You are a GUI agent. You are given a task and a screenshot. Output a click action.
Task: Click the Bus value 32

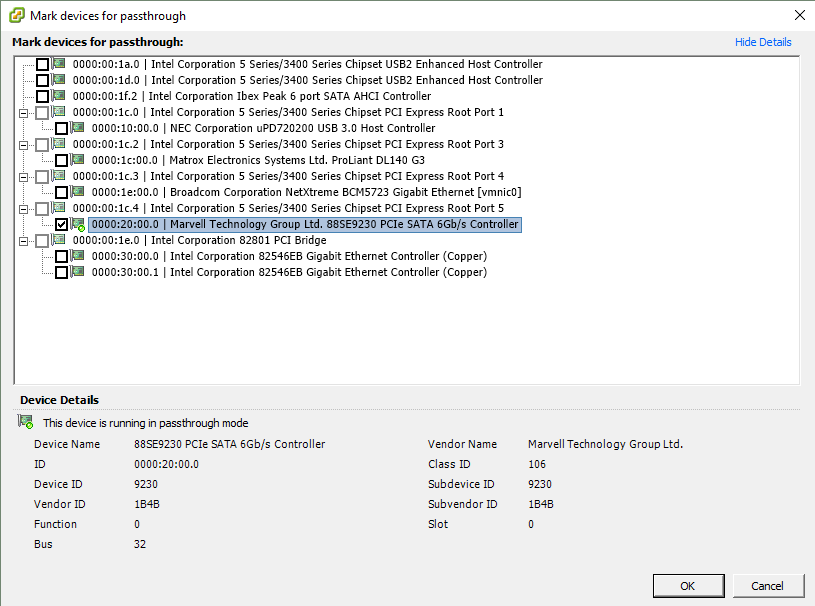click(x=140, y=544)
